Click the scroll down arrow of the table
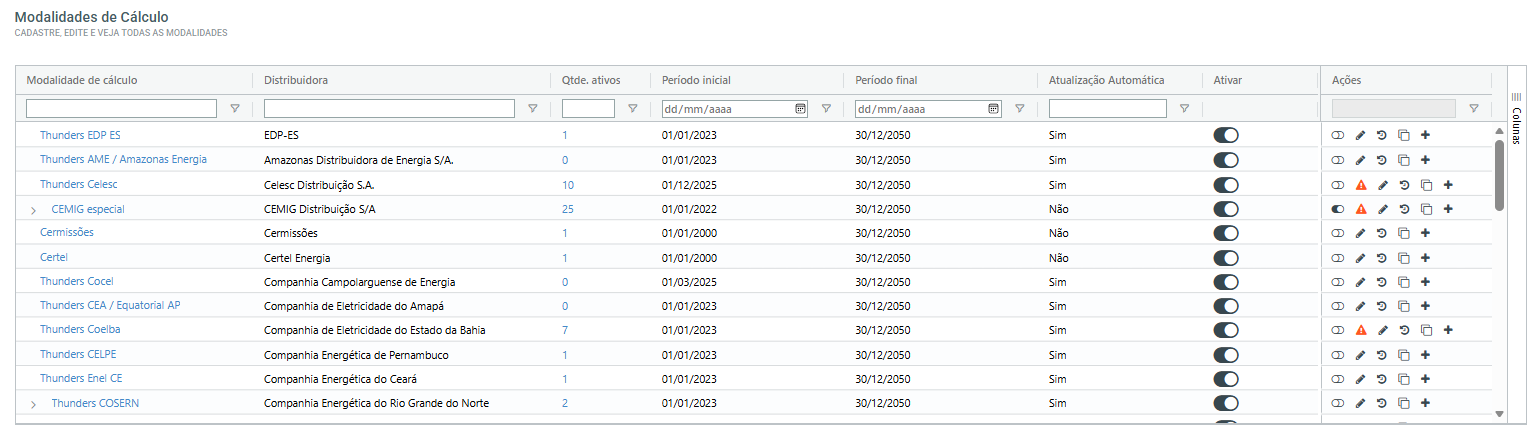1539x437 pixels. pyautogui.click(x=1499, y=413)
